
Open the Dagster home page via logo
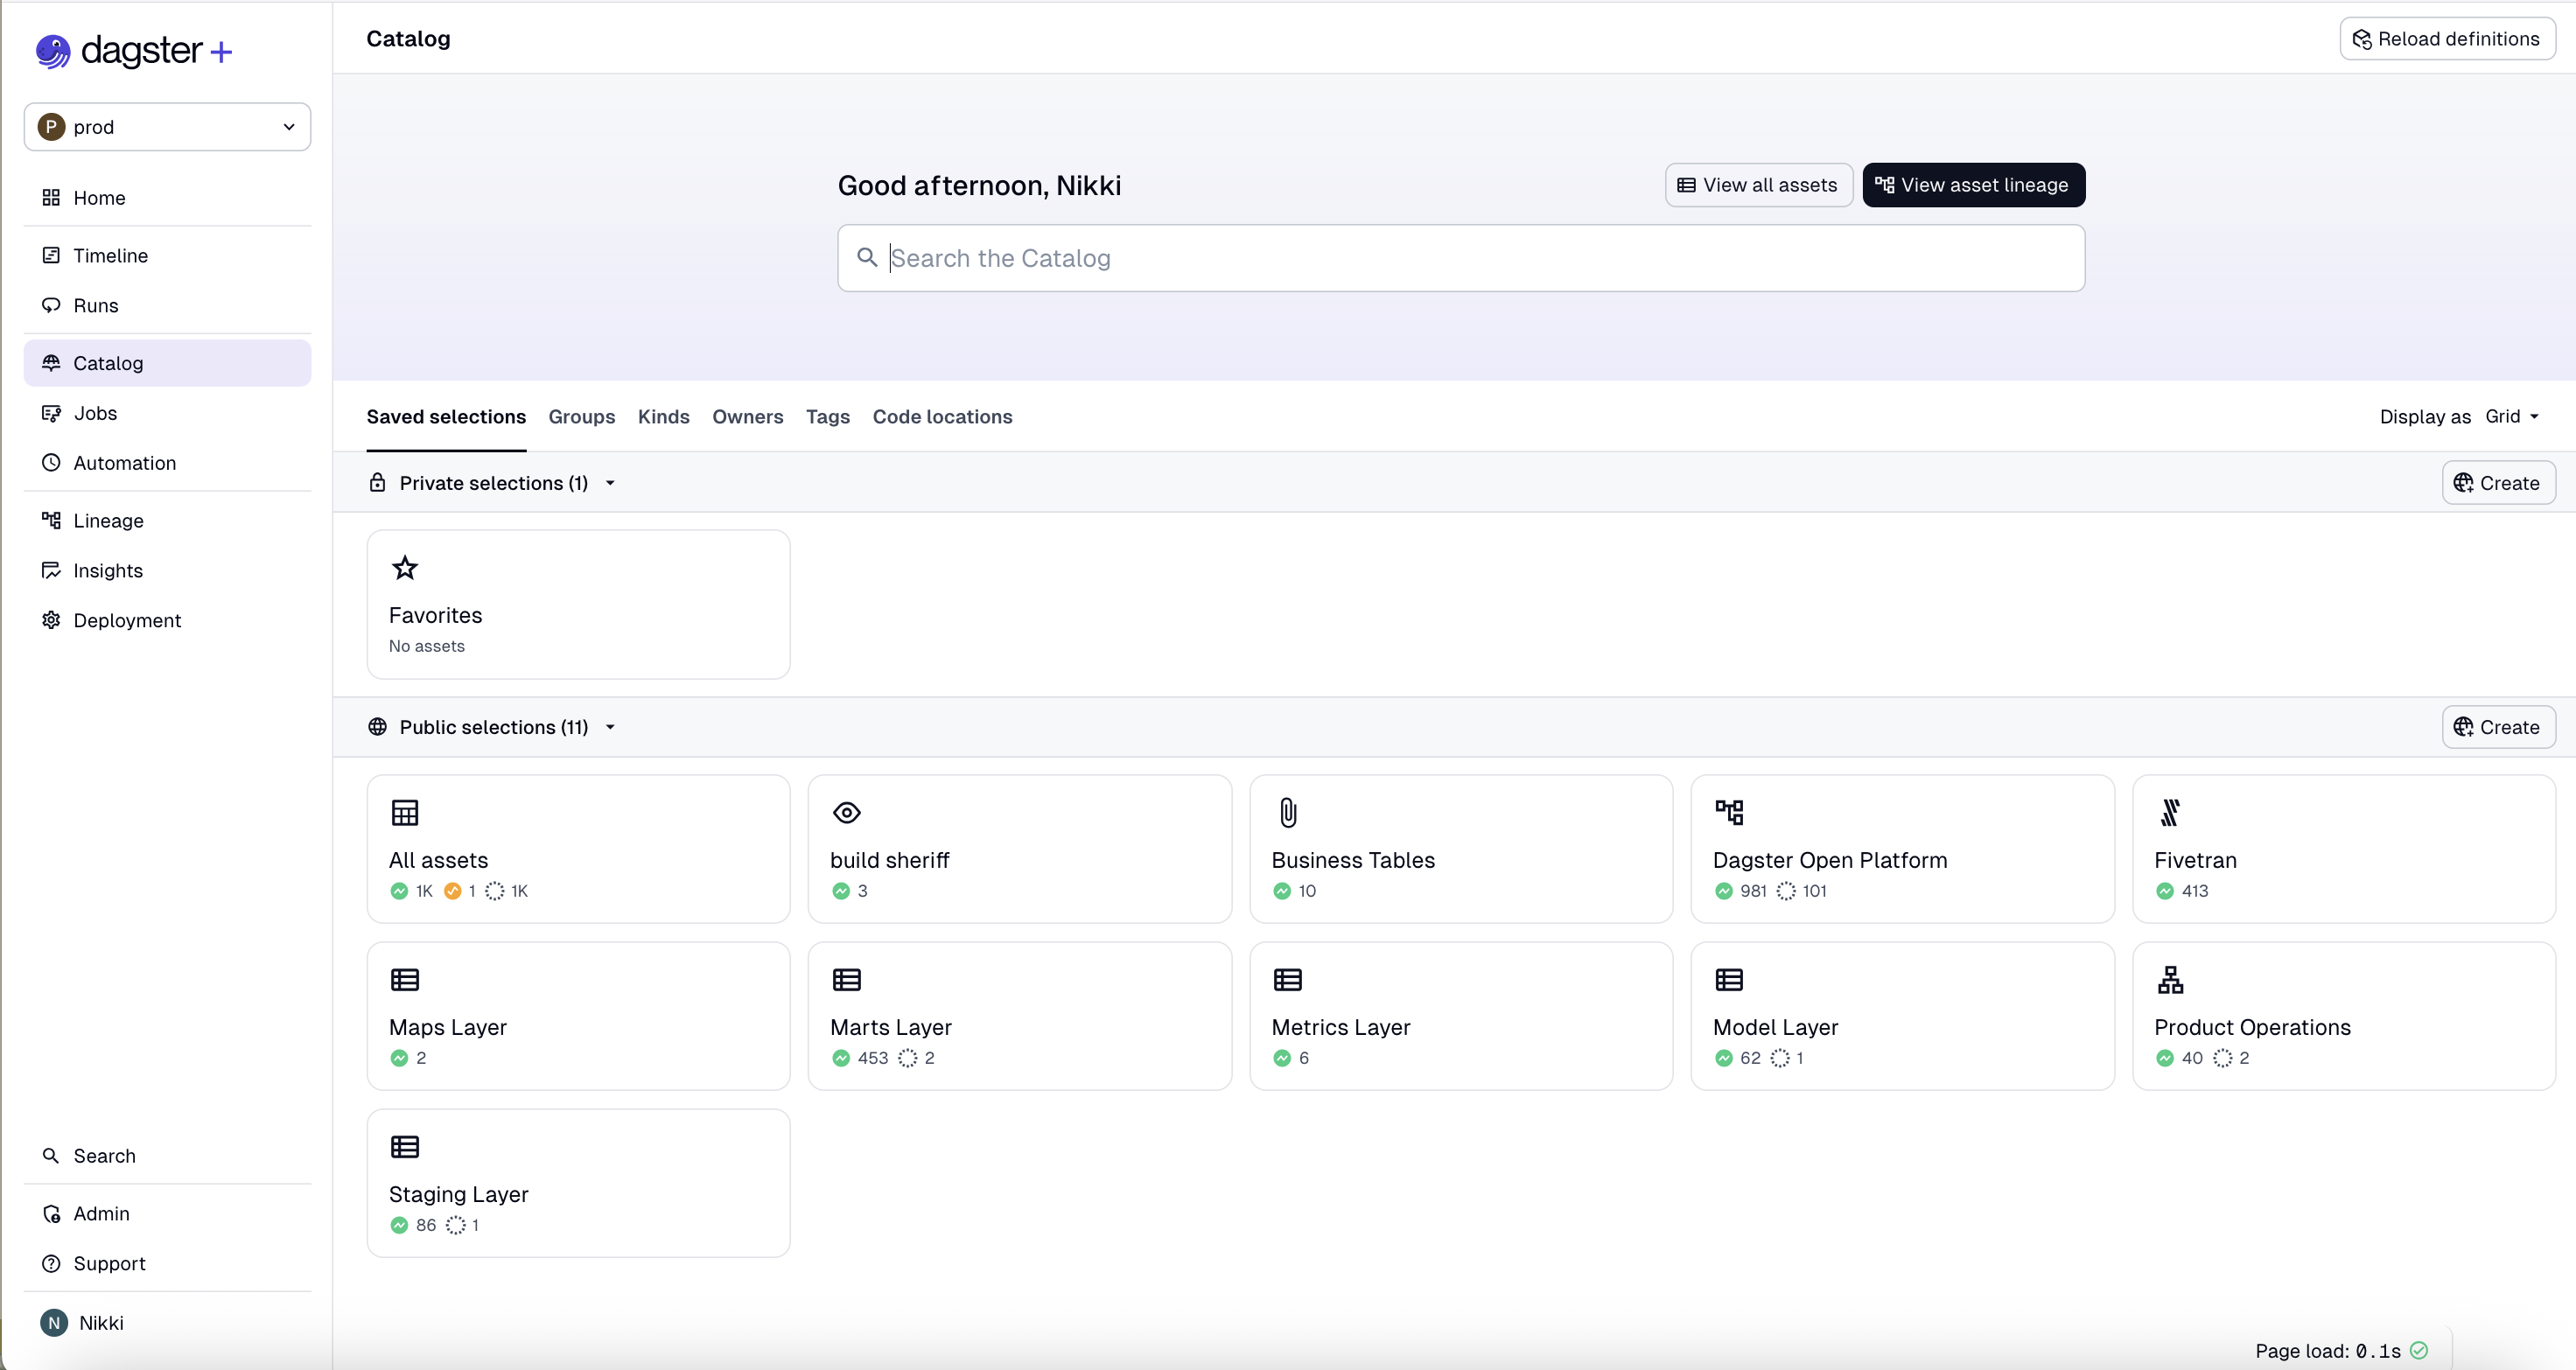pos(131,51)
